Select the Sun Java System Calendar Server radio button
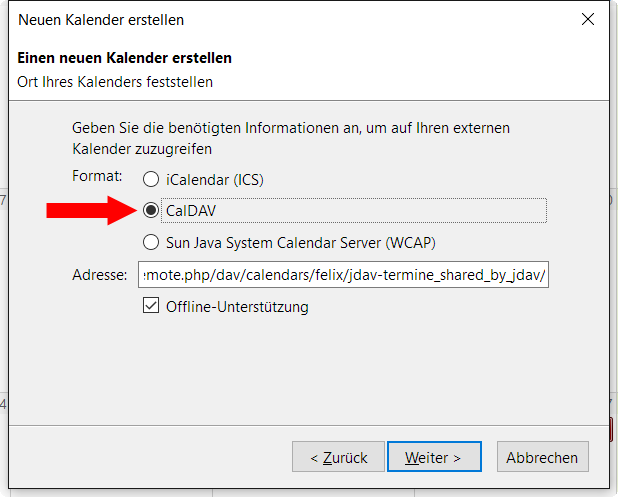The height and width of the screenshot is (497, 618). point(151,242)
